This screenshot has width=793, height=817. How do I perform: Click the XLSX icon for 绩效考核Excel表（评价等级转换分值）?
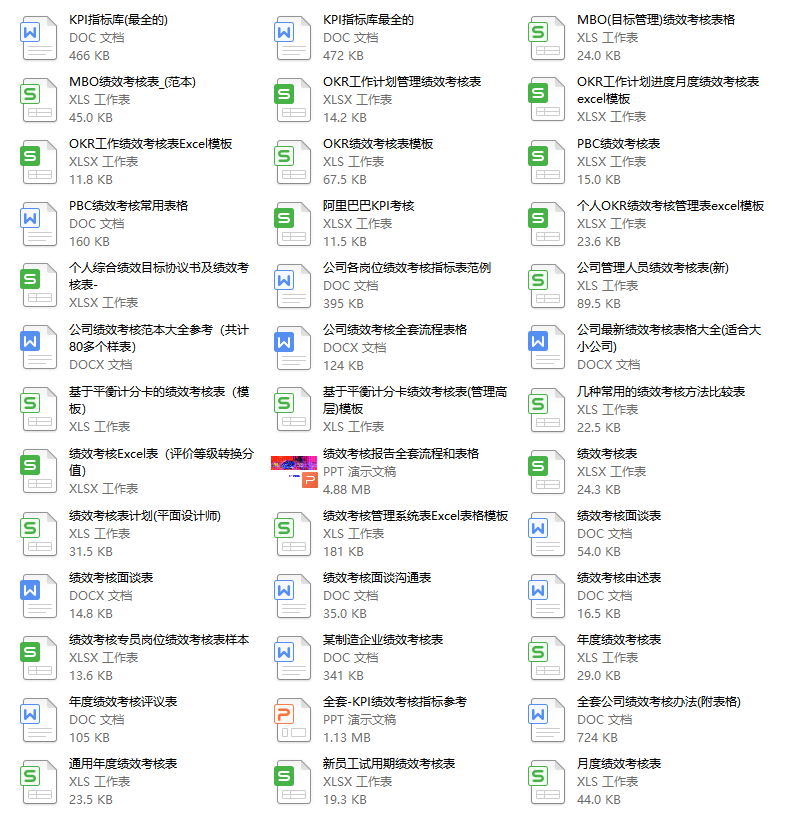(x=39, y=472)
